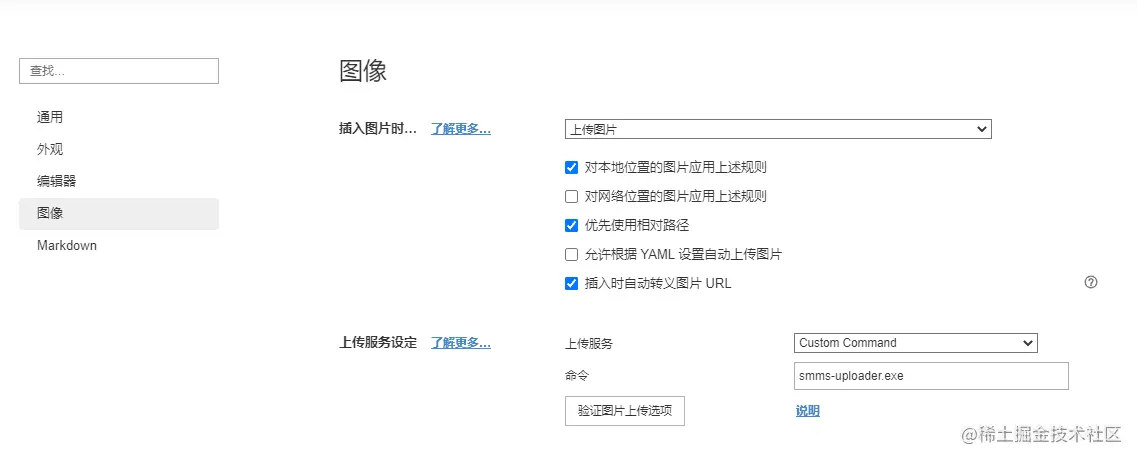Open the 上传图片 insert-action dropdown
Screen dimensions: 1137x460
pos(778,129)
